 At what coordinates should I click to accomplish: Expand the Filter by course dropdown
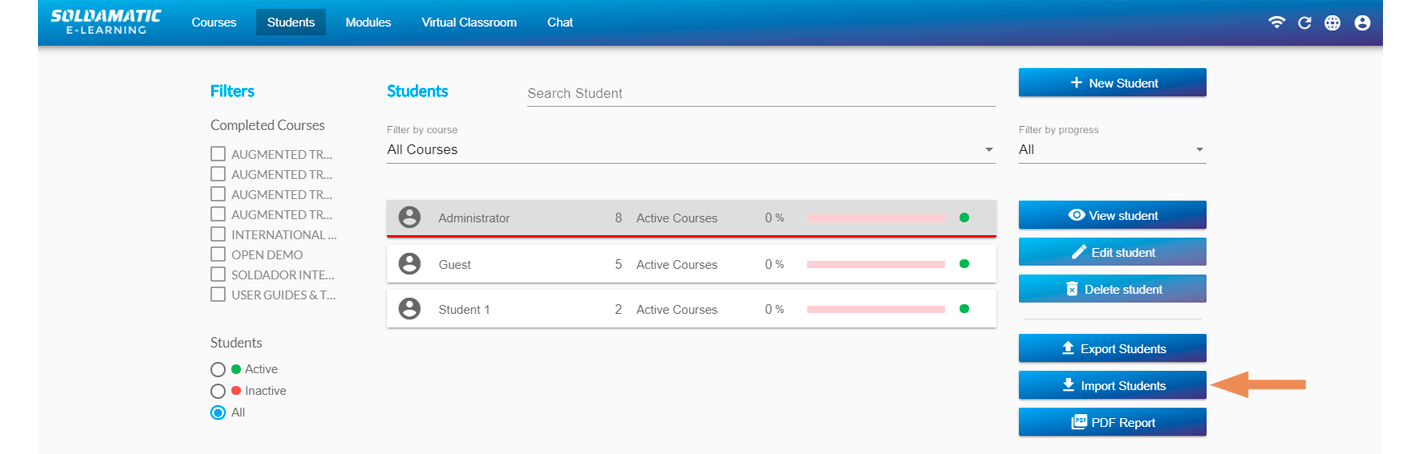pos(690,150)
